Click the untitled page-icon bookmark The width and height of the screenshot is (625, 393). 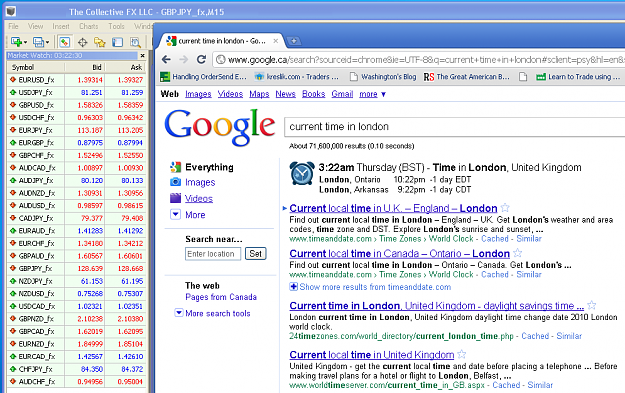[523, 77]
